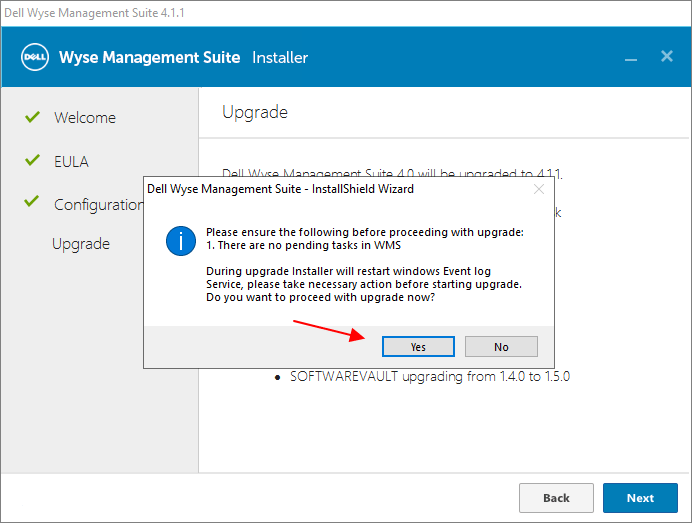The image size is (692, 523).
Task: Click the Wyse Management Suite Installer header title
Action: point(184,57)
